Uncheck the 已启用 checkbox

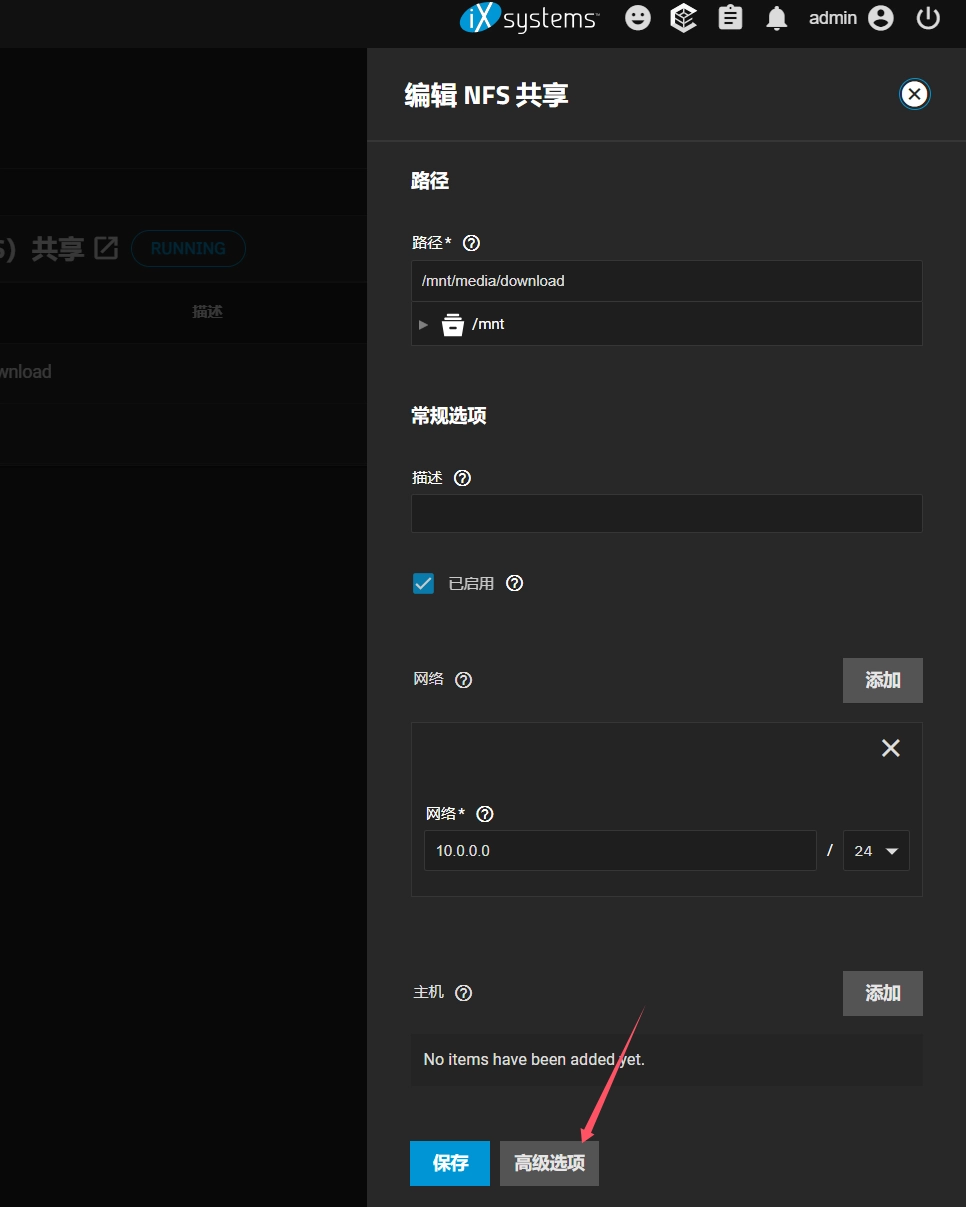(x=424, y=584)
